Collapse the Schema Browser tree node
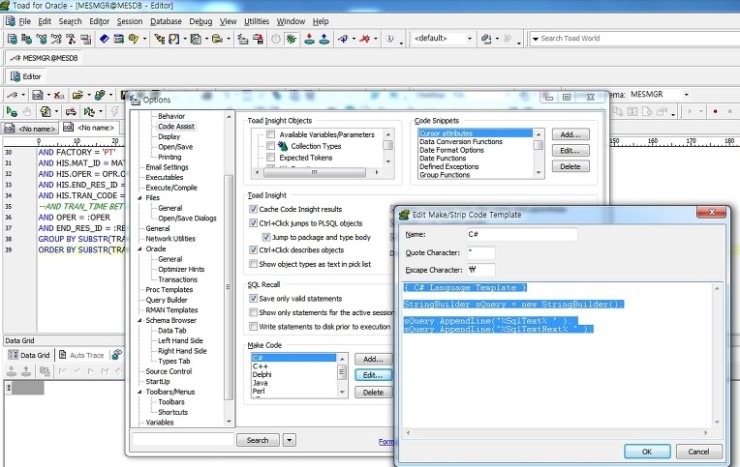740x467 pixels. pyautogui.click(x=140, y=320)
